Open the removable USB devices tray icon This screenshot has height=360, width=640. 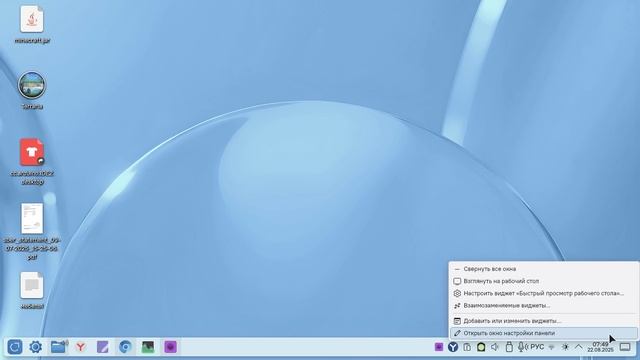click(x=509, y=347)
